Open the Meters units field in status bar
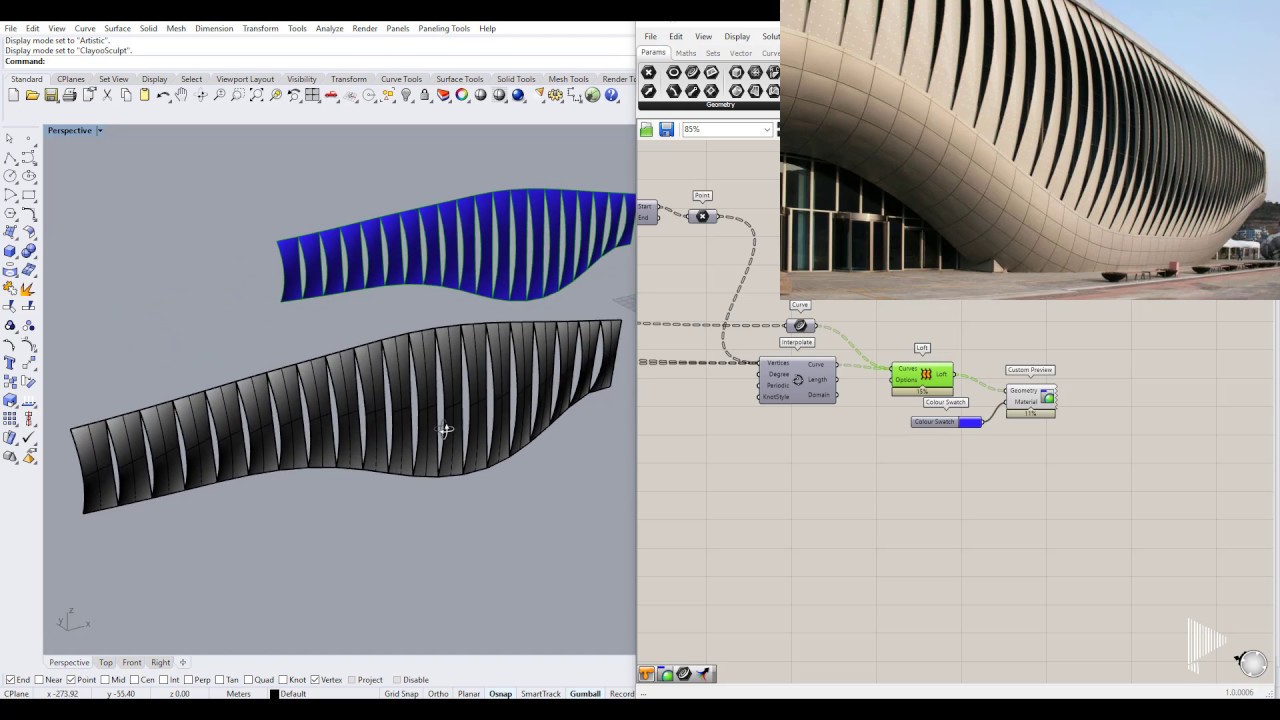The image size is (1280, 720). (x=238, y=694)
